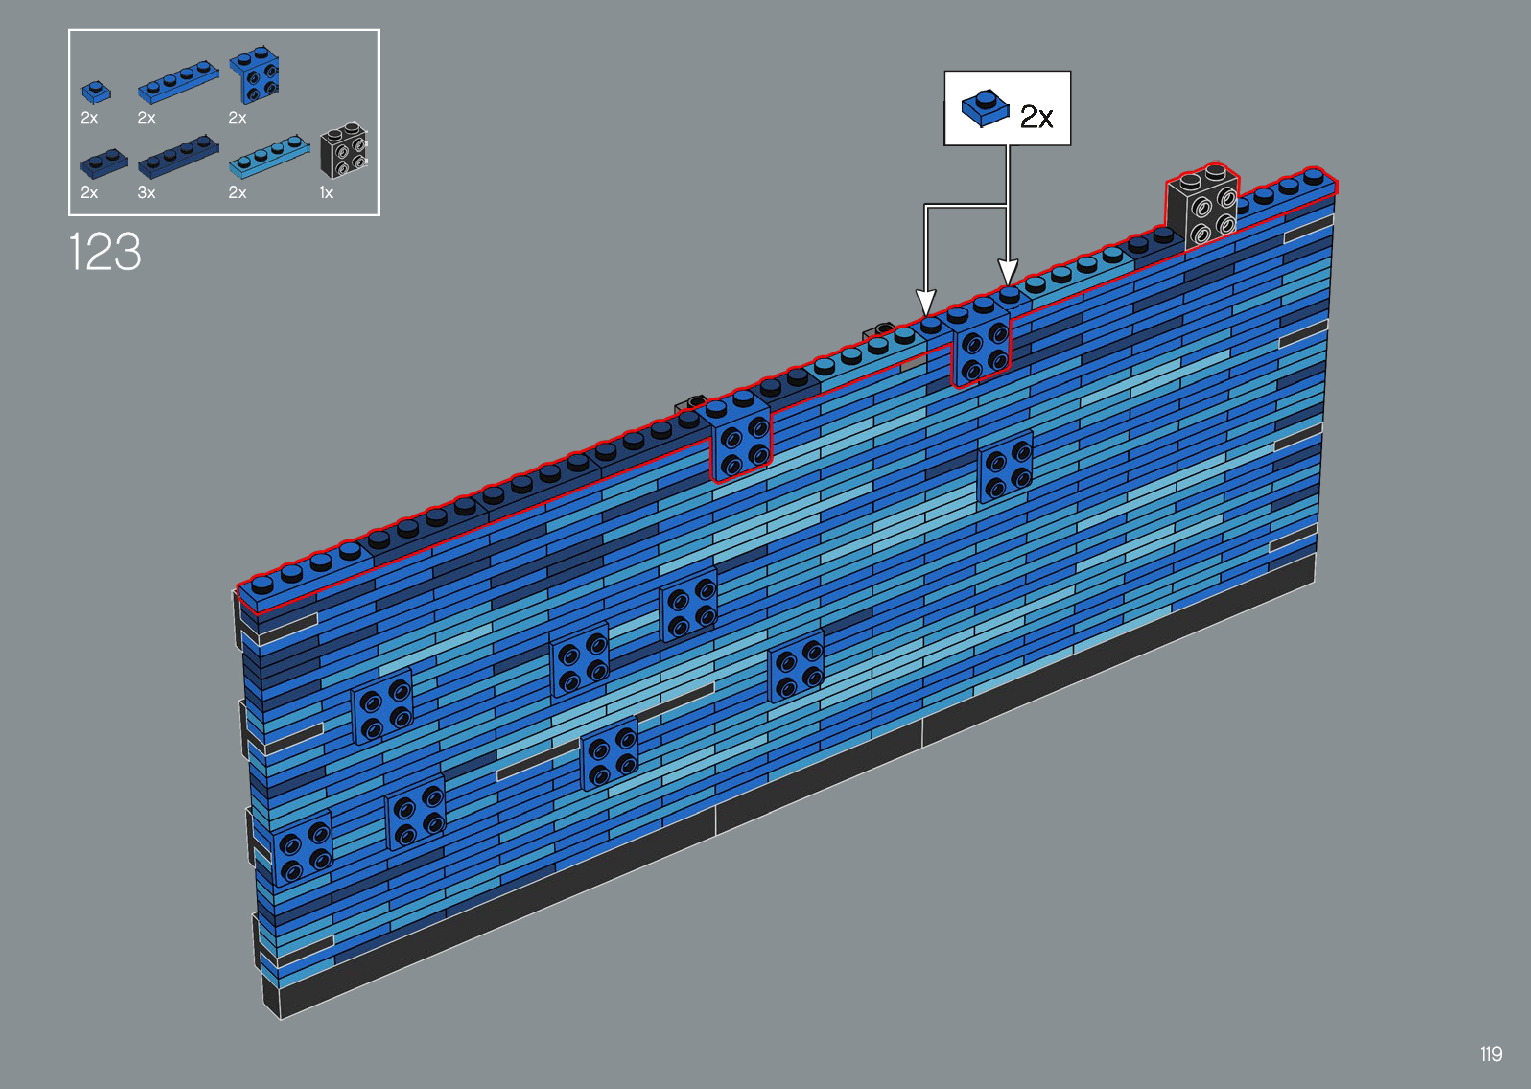Click the left callout arrow head
Image resolution: width=1531 pixels, height=1089 pixels.
tap(926, 301)
